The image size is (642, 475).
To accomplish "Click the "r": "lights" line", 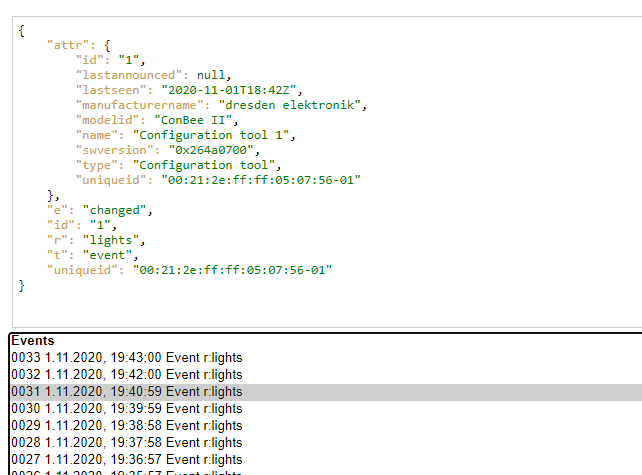I will (x=96, y=240).
